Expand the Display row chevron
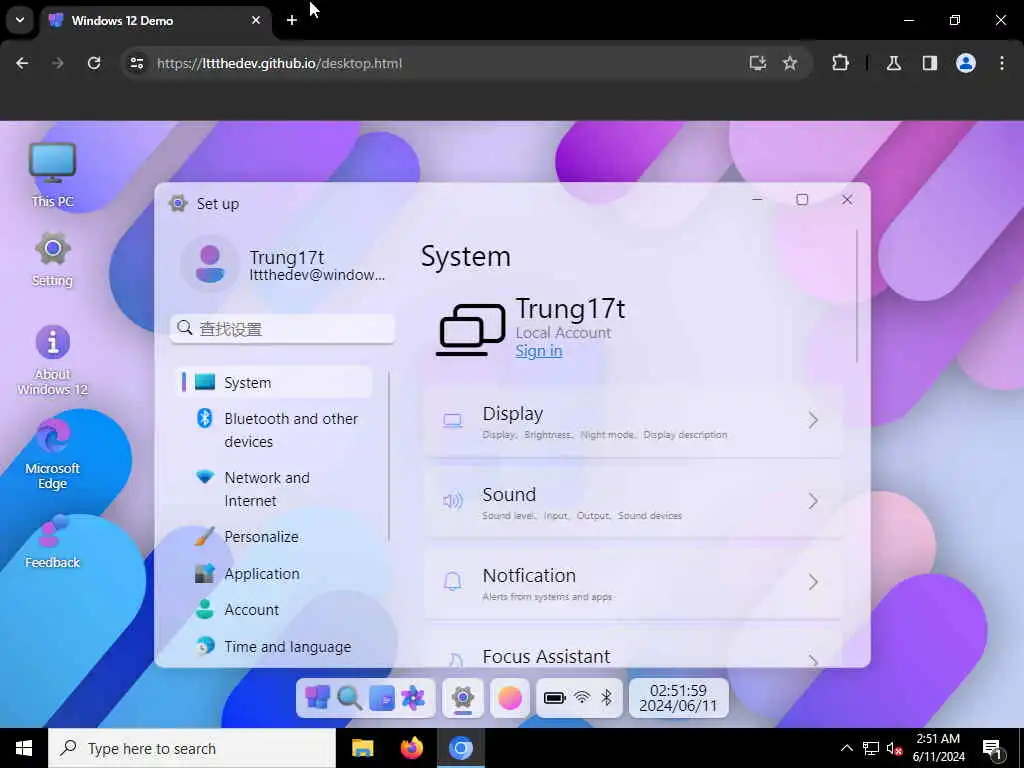Image resolution: width=1024 pixels, height=768 pixels. 813,420
